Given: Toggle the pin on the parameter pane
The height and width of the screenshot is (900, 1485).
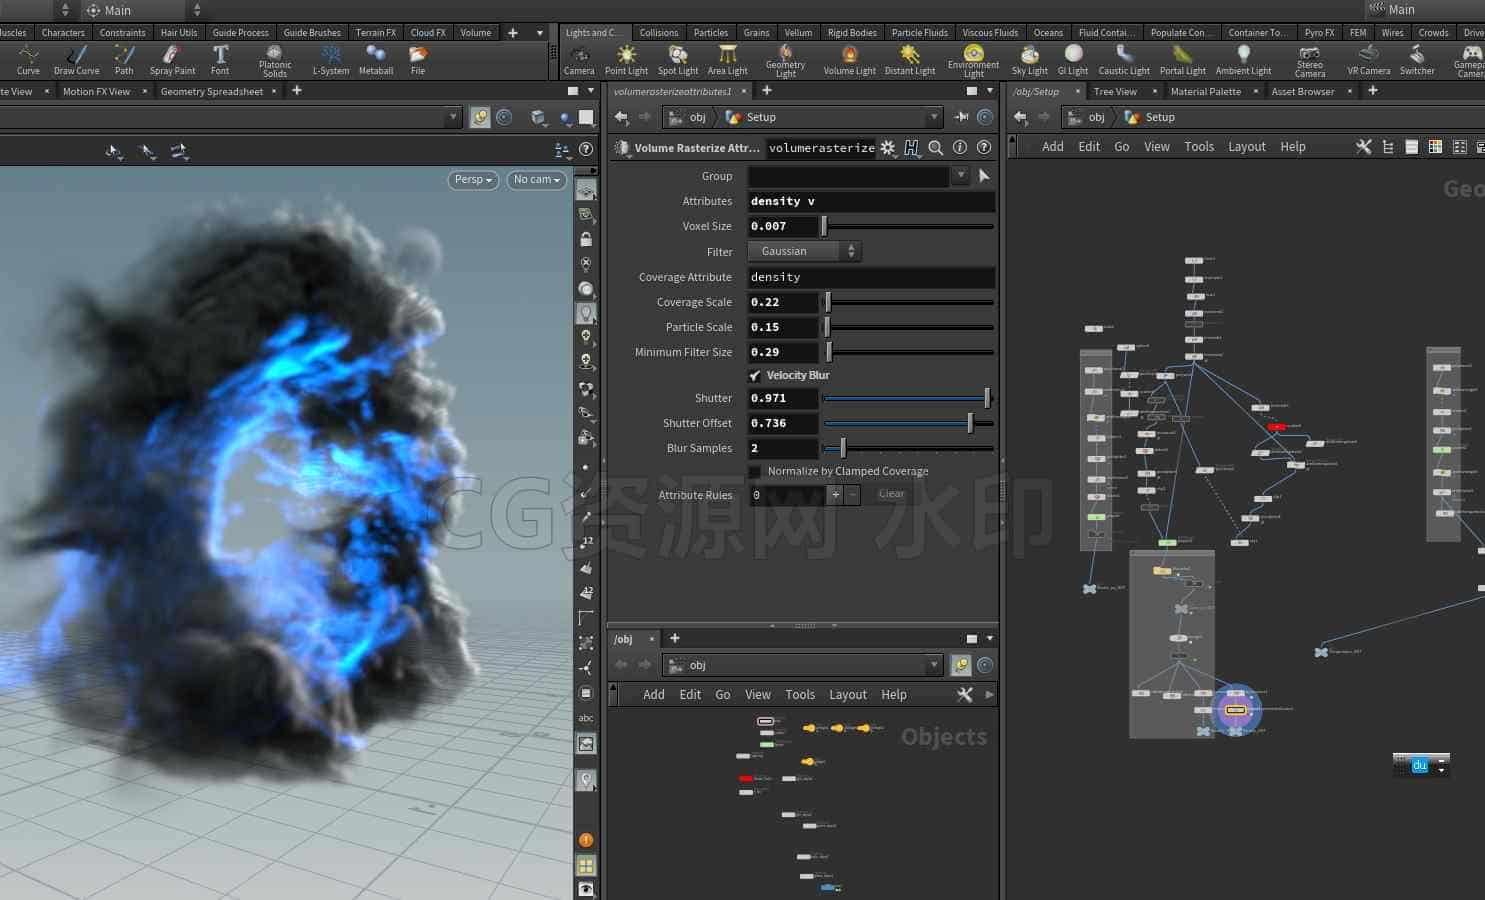Looking at the screenshot, I should pyautogui.click(x=961, y=117).
